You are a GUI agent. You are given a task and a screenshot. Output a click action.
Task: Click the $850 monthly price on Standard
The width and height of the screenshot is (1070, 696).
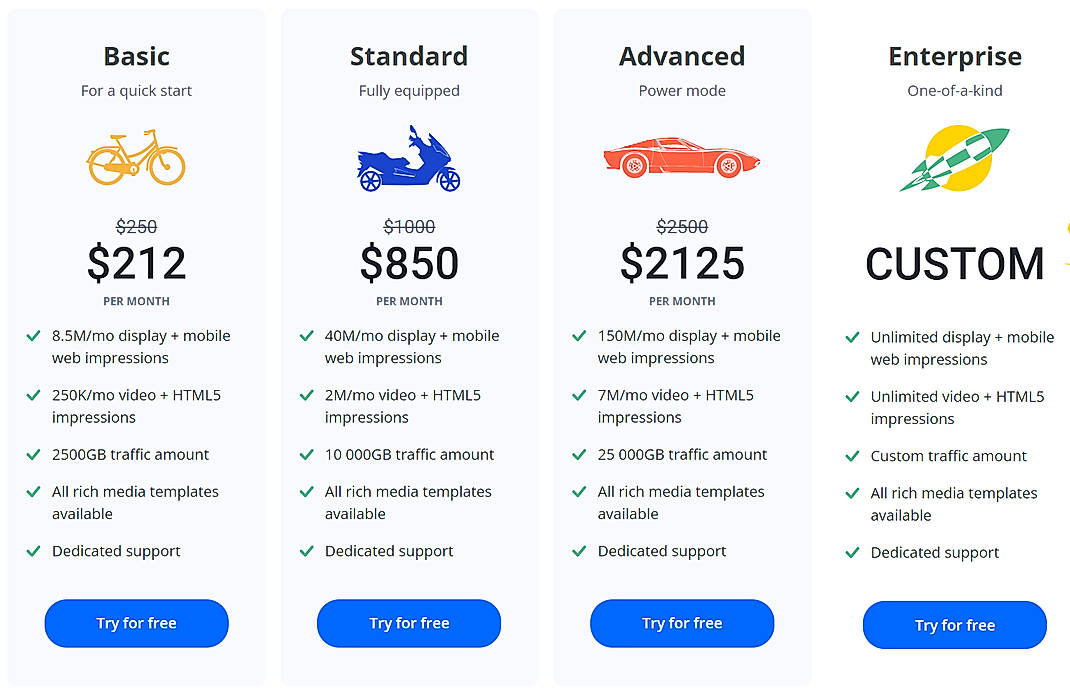coord(409,263)
